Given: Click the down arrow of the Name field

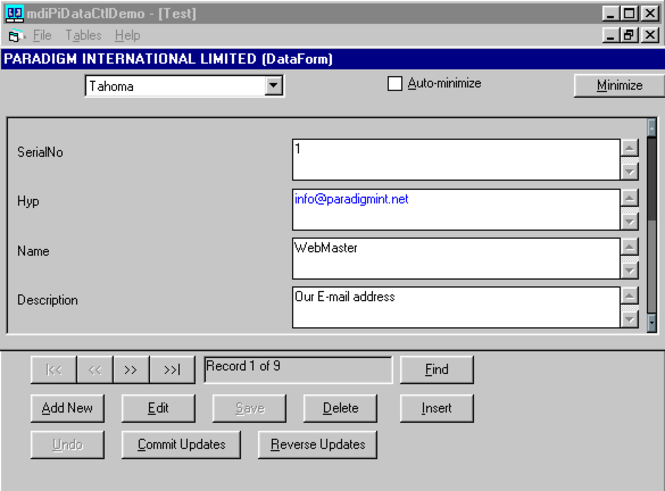Looking at the screenshot, I should tap(630, 270).
